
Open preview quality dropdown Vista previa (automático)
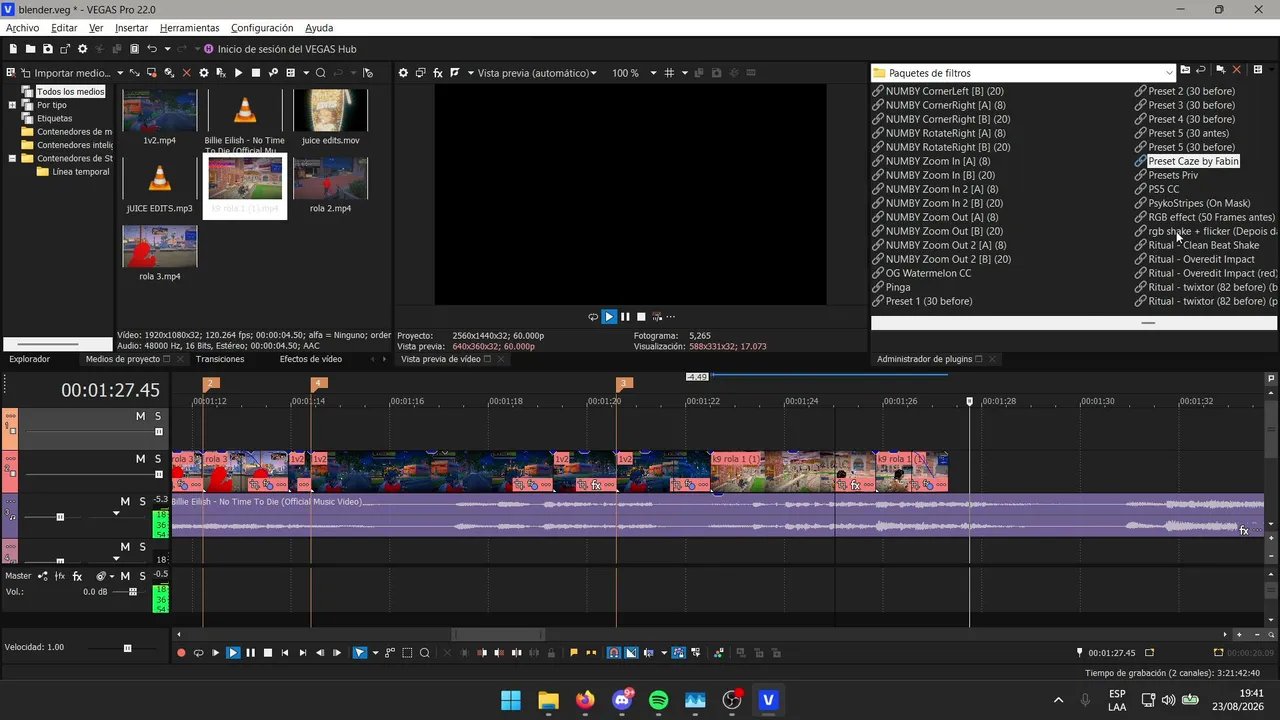(537, 73)
